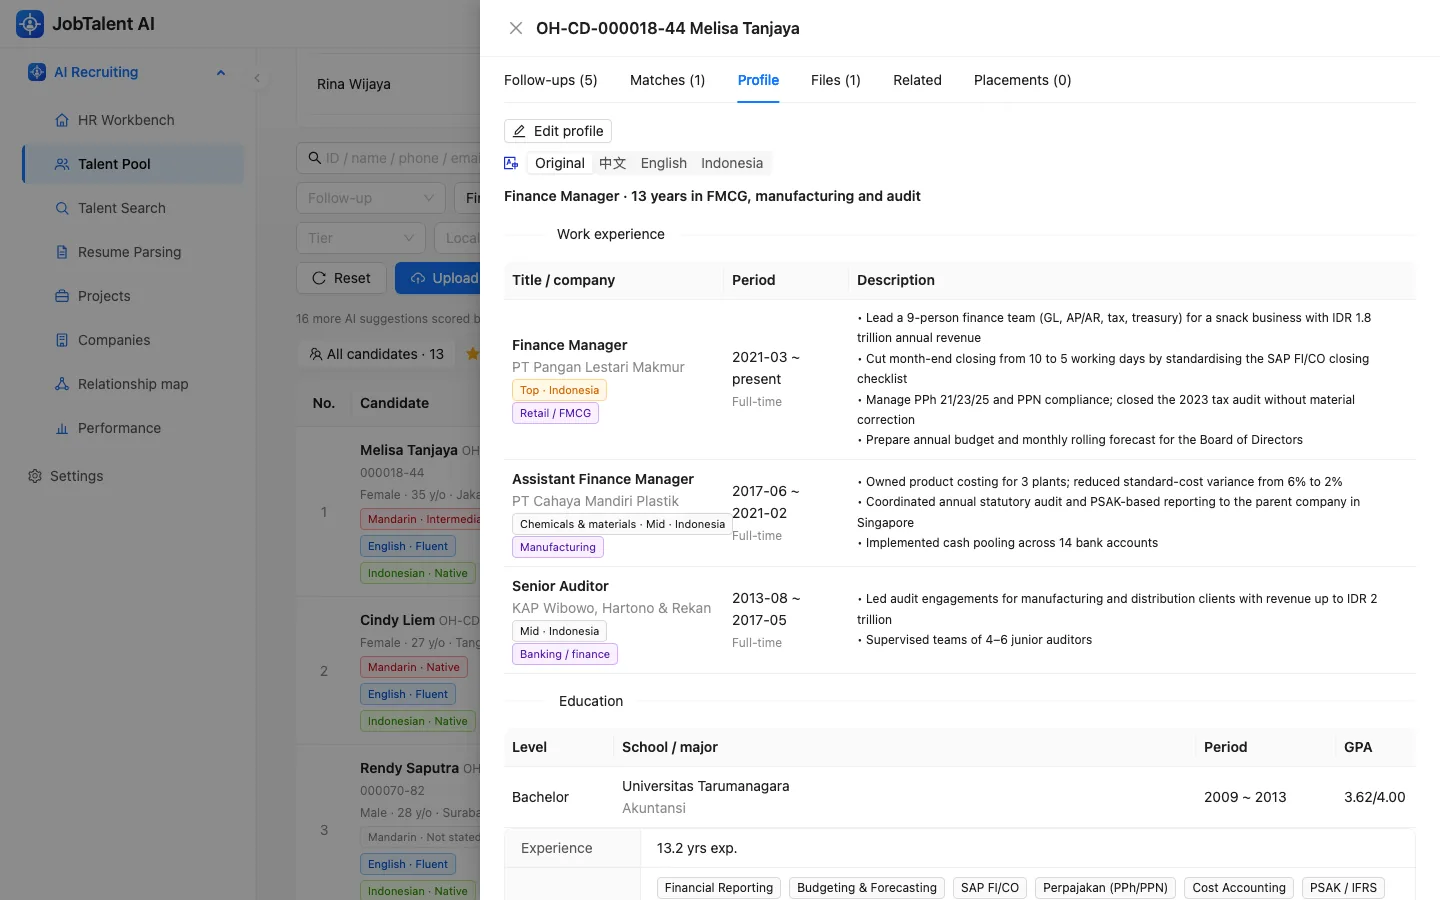This screenshot has width=1440, height=900.
Task: Show the Placements (0) tab
Action: pos(1022,80)
